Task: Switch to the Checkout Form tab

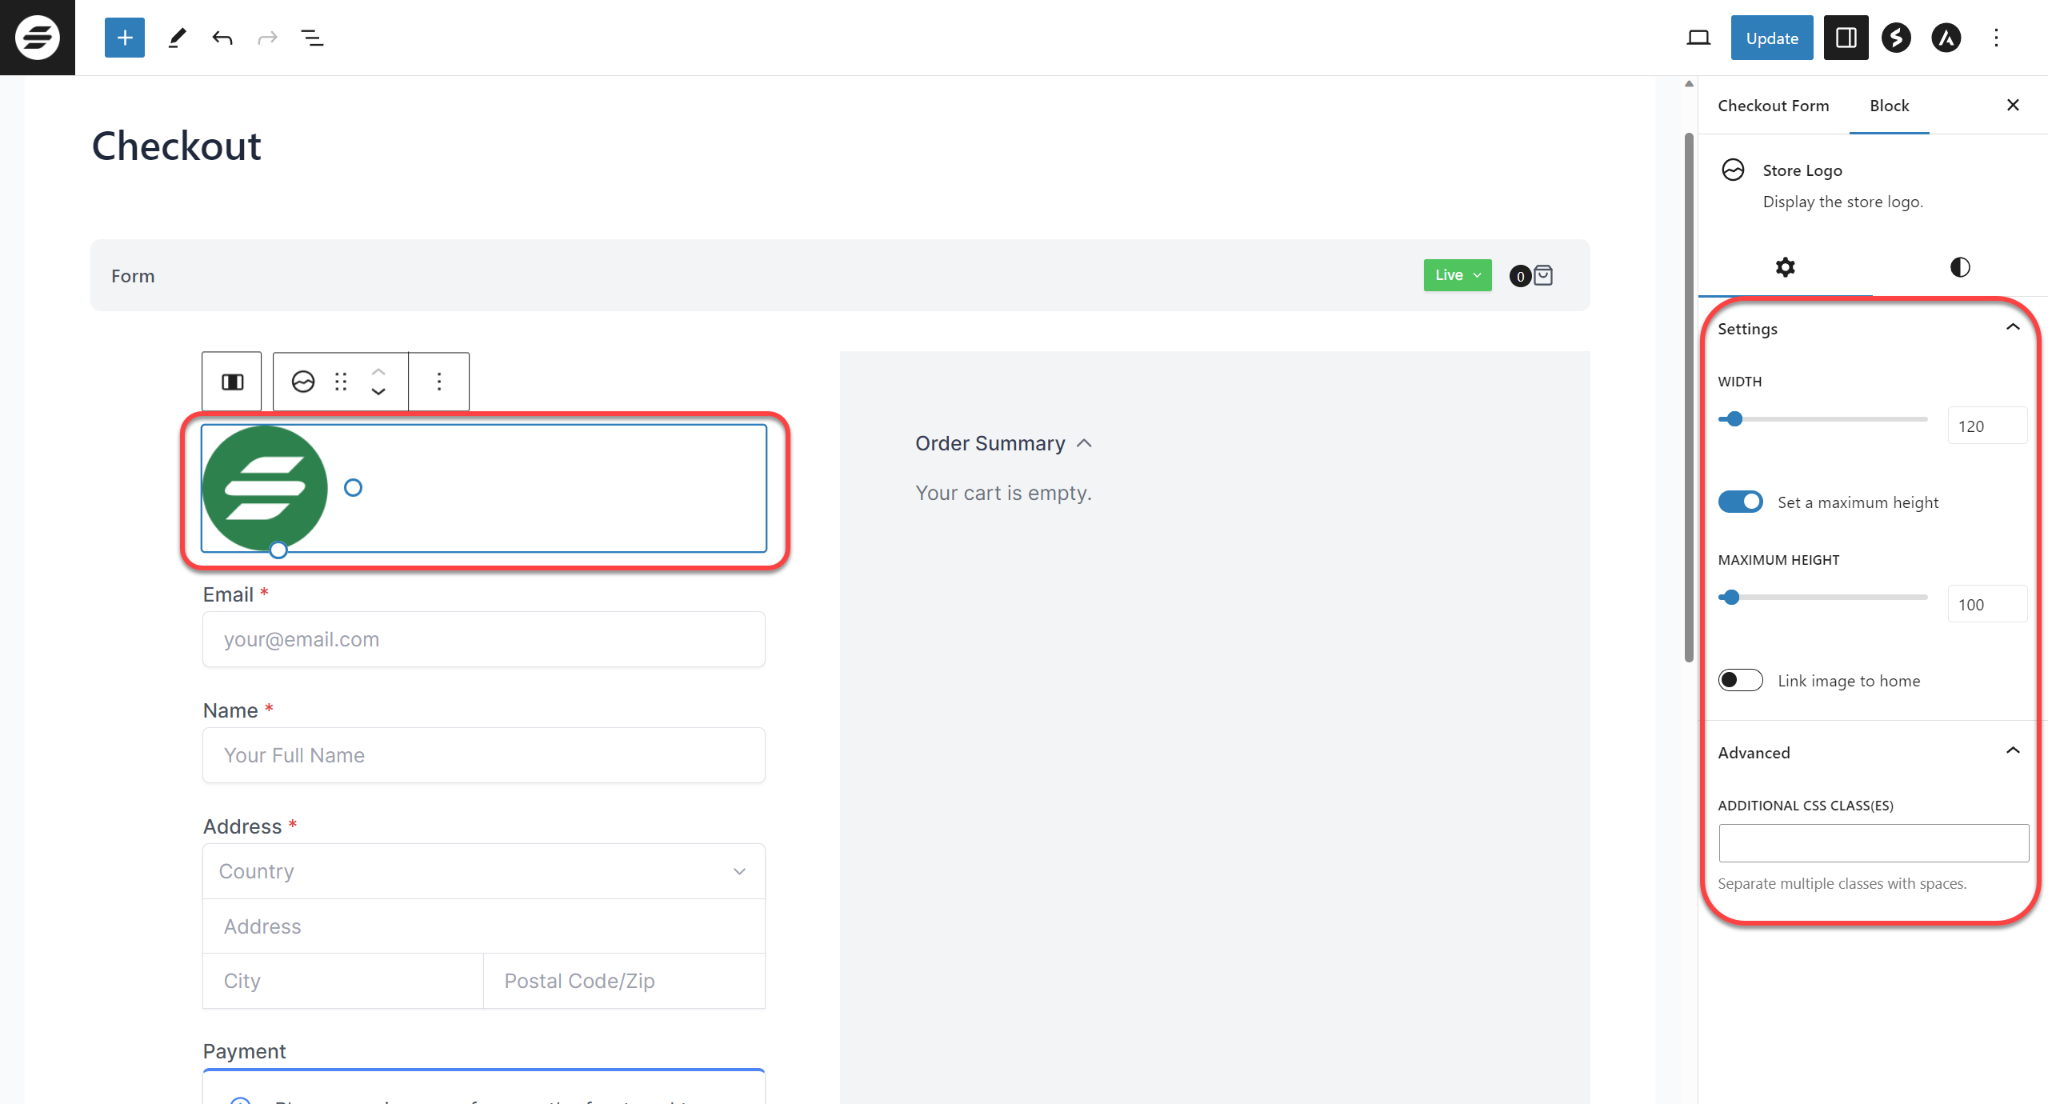Action: click(1773, 105)
